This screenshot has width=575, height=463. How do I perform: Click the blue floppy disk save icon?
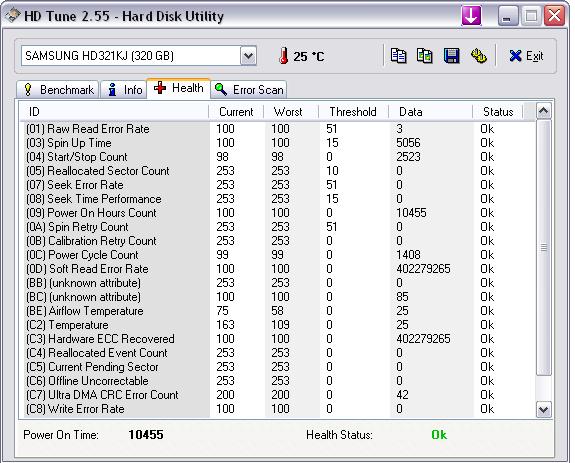[451, 56]
